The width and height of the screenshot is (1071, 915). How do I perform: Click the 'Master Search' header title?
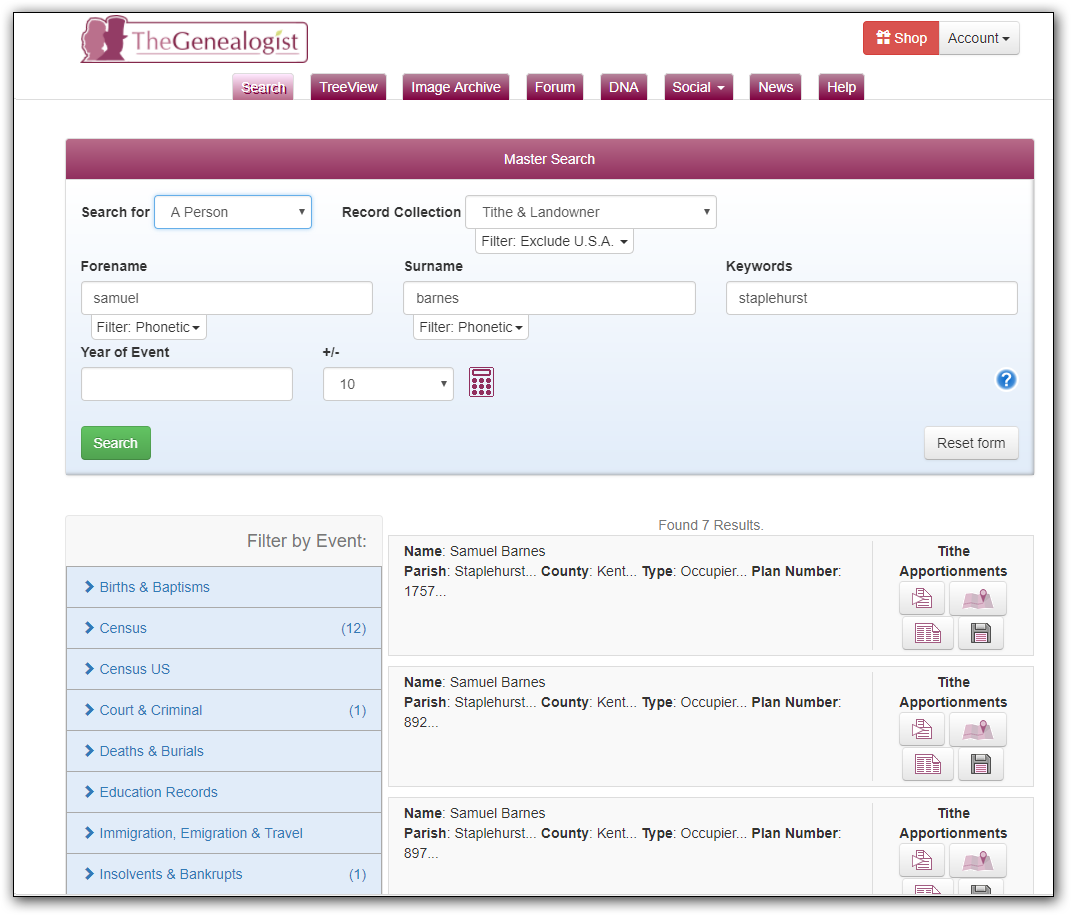point(549,159)
